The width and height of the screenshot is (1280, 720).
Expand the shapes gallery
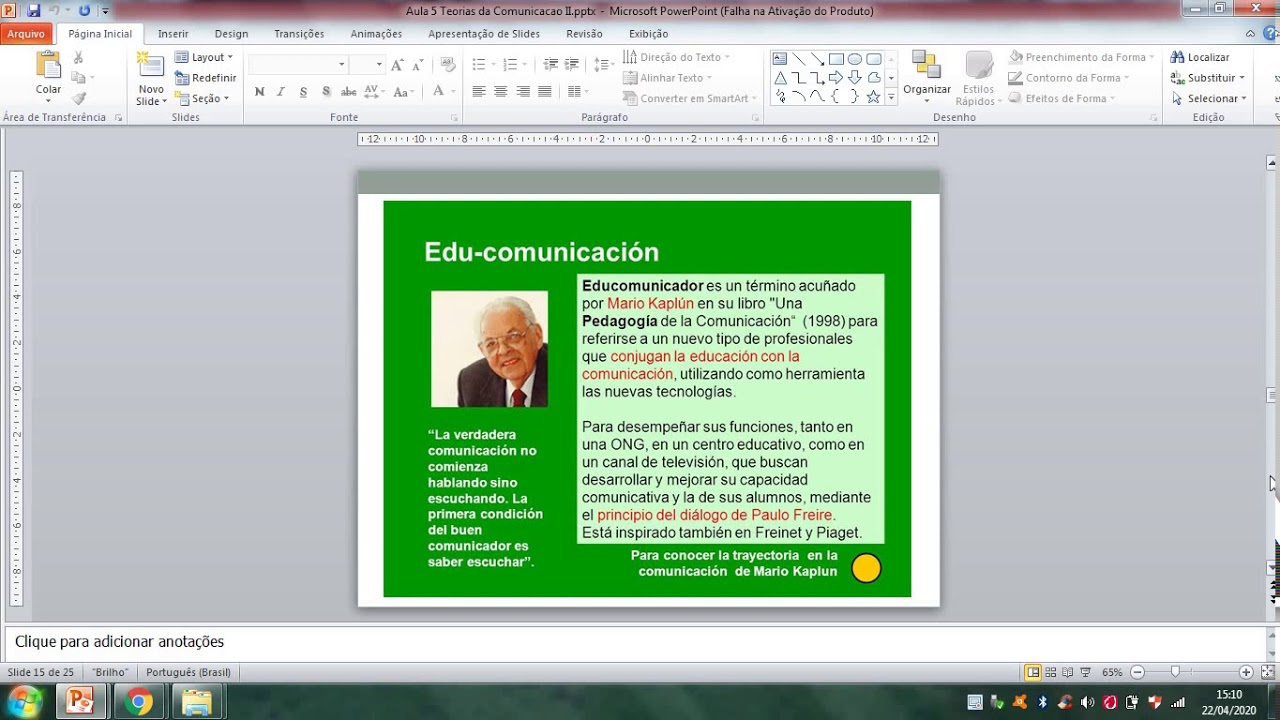tap(891, 97)
